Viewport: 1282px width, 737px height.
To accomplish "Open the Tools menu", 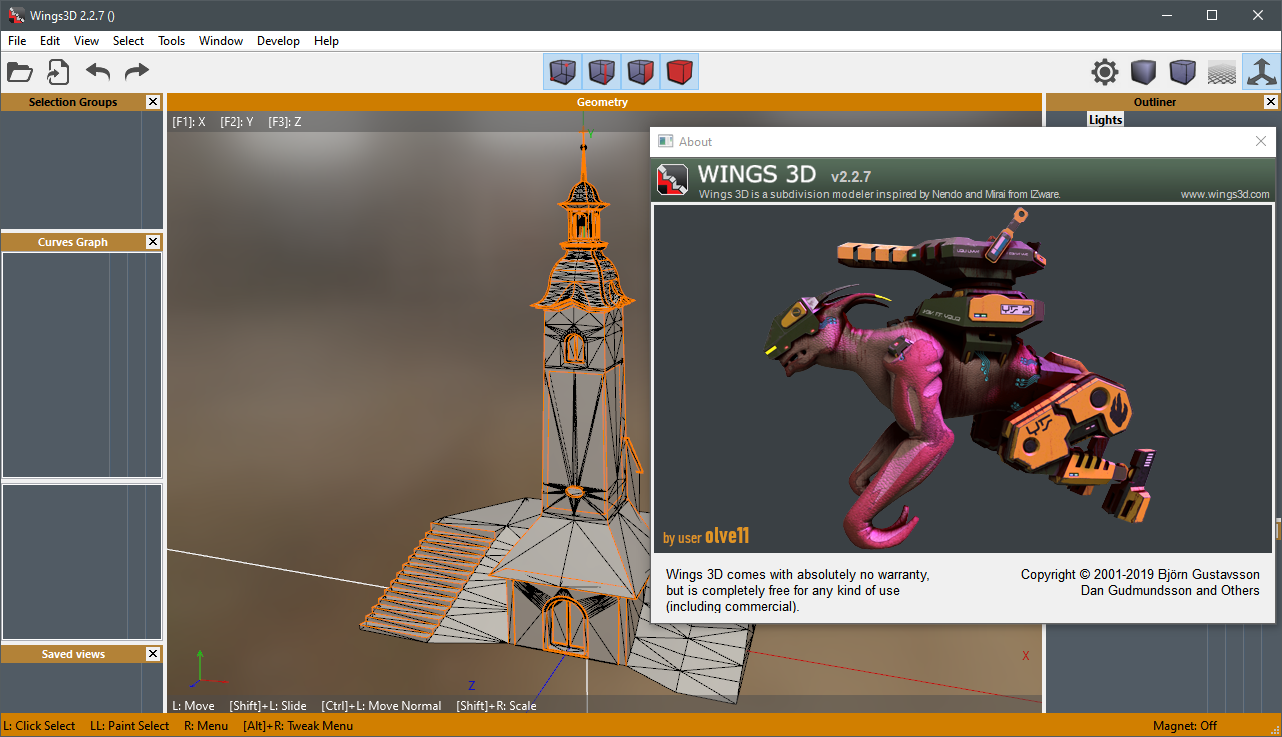I will point(172,41).
